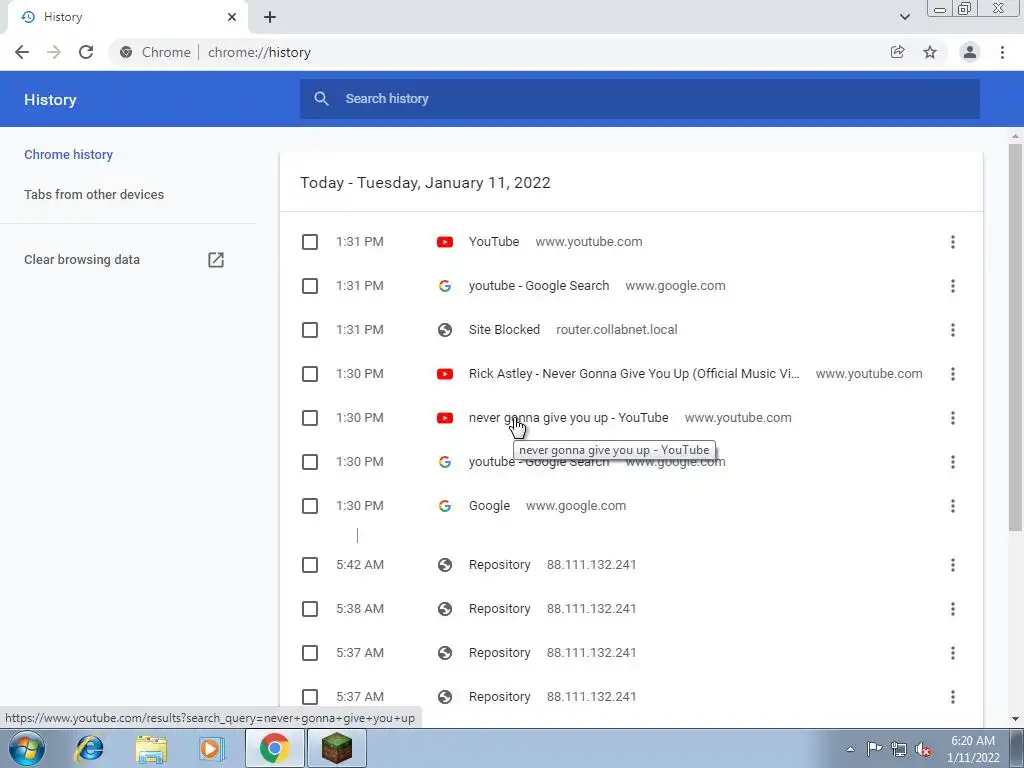Check the box for youtube - Google Search 1:31 PM
Image resolution: width=1024 pixels, height=768 pixels.
click(310, 286)
